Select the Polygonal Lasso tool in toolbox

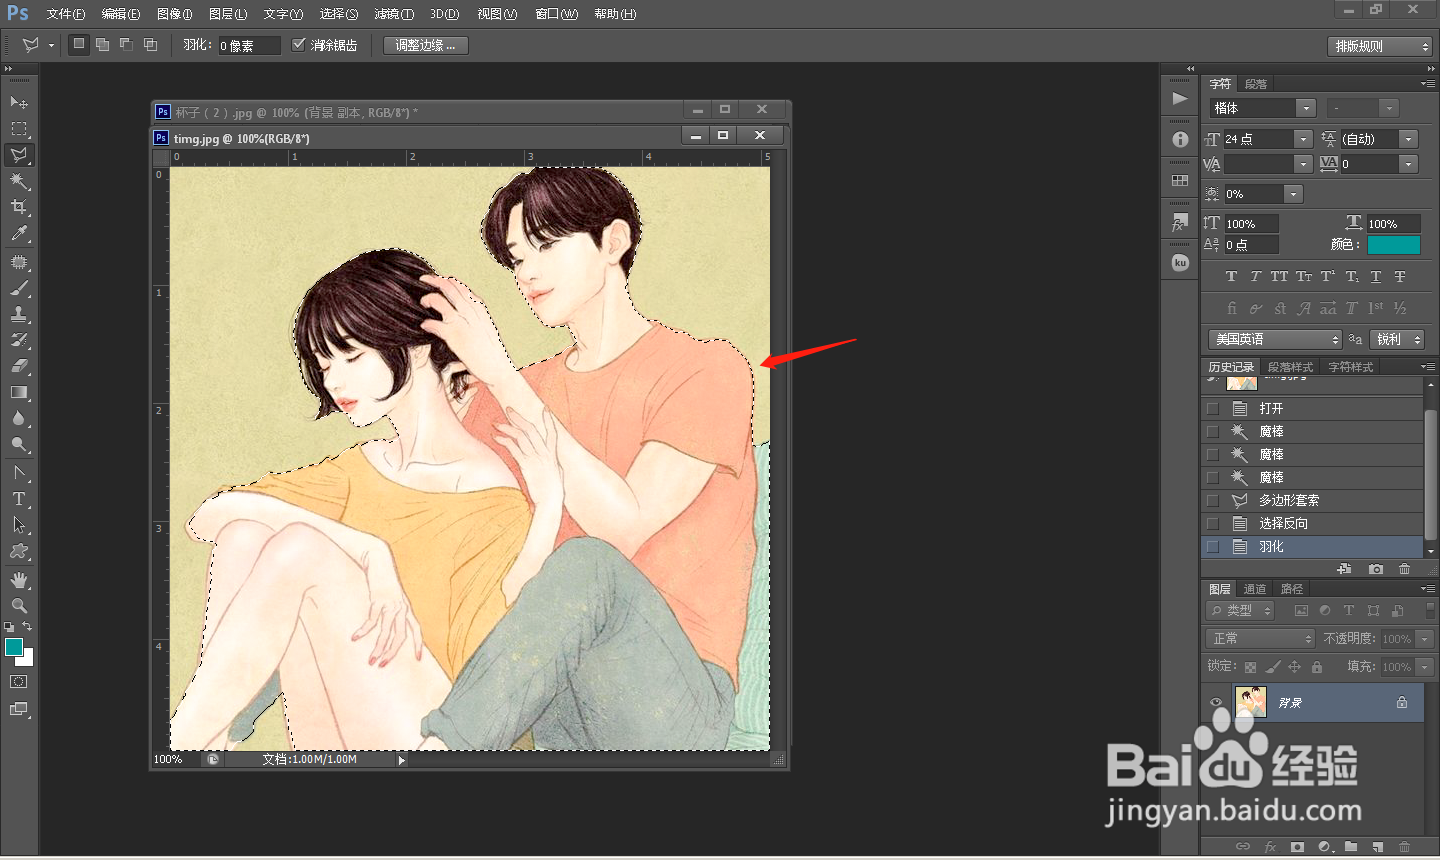pyautogui.click(x=19, y=155)
